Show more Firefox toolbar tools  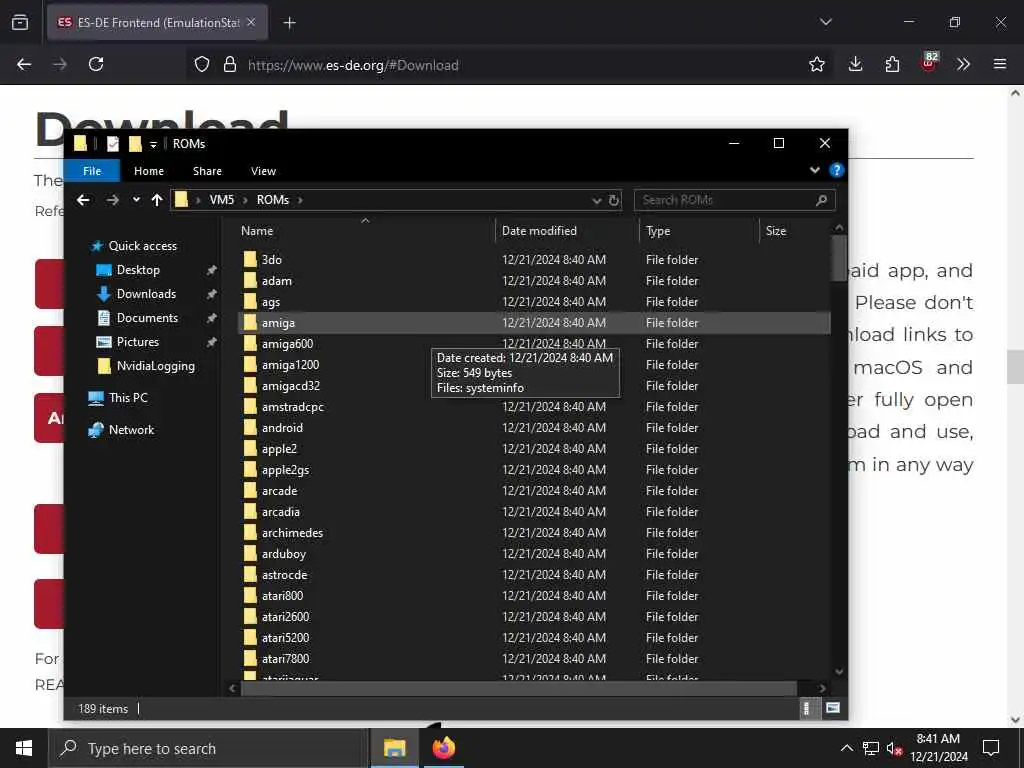(x=963, y=64)
